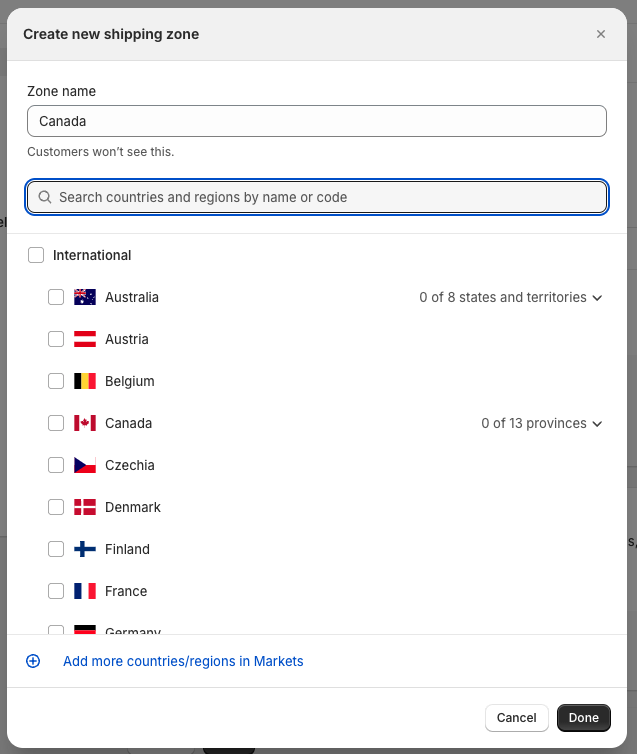Screen dimensions: 637x754
Task: Click the Australia flag icon
Action: 85,297
